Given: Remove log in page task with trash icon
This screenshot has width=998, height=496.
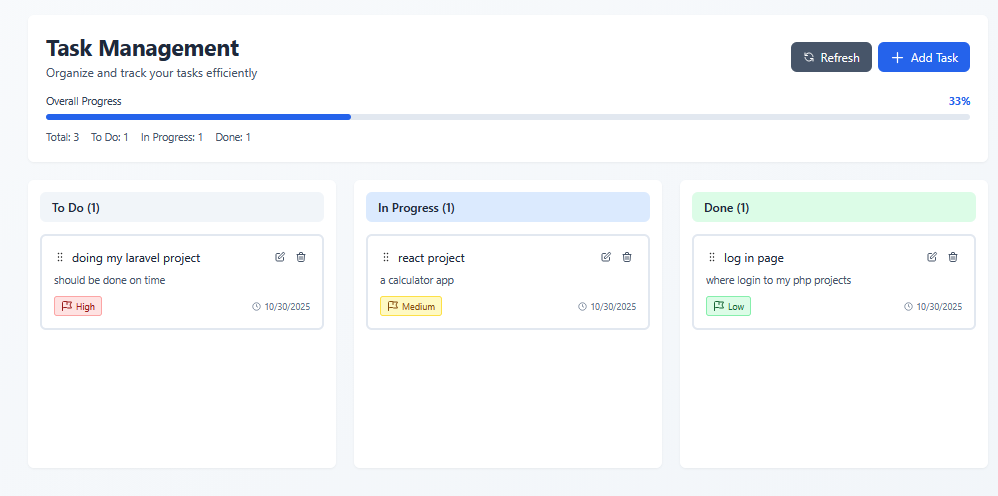Looking at the screenshot, I should pos(953,257).
